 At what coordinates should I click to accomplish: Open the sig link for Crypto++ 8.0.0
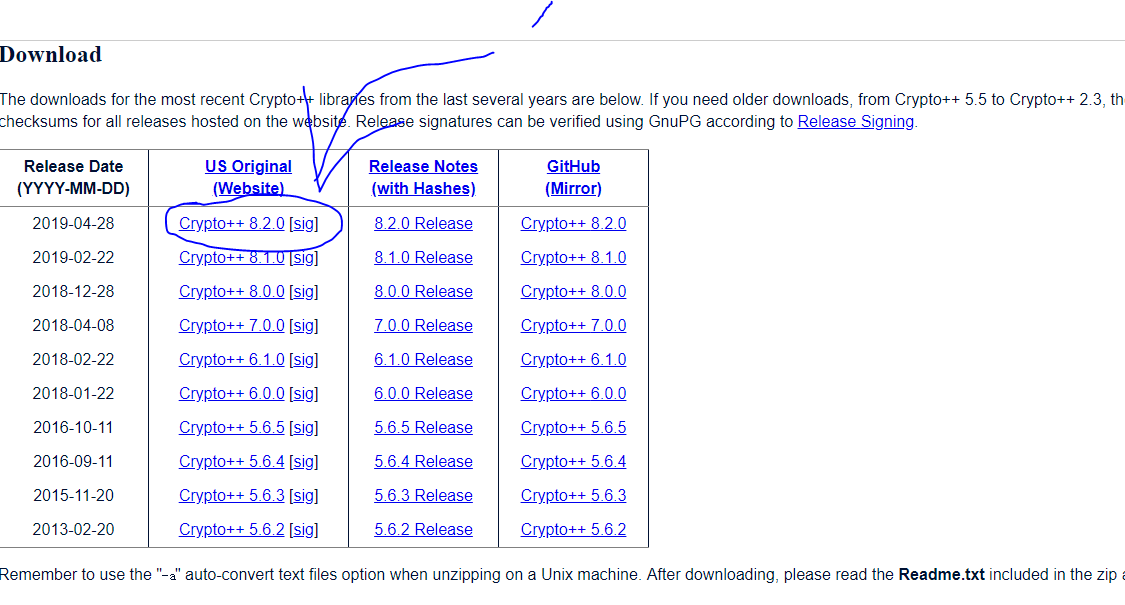point(303,291)
